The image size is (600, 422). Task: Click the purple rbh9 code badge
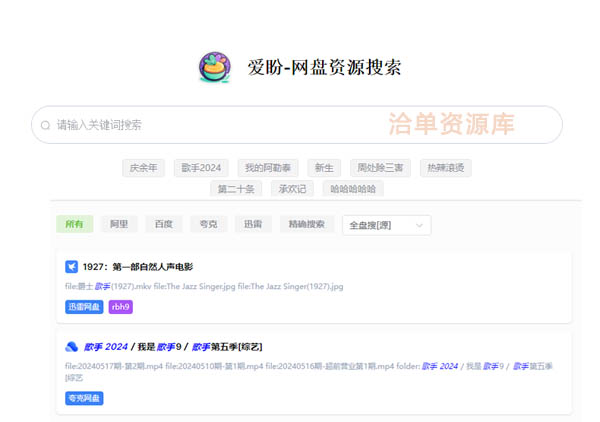(121, 307)
